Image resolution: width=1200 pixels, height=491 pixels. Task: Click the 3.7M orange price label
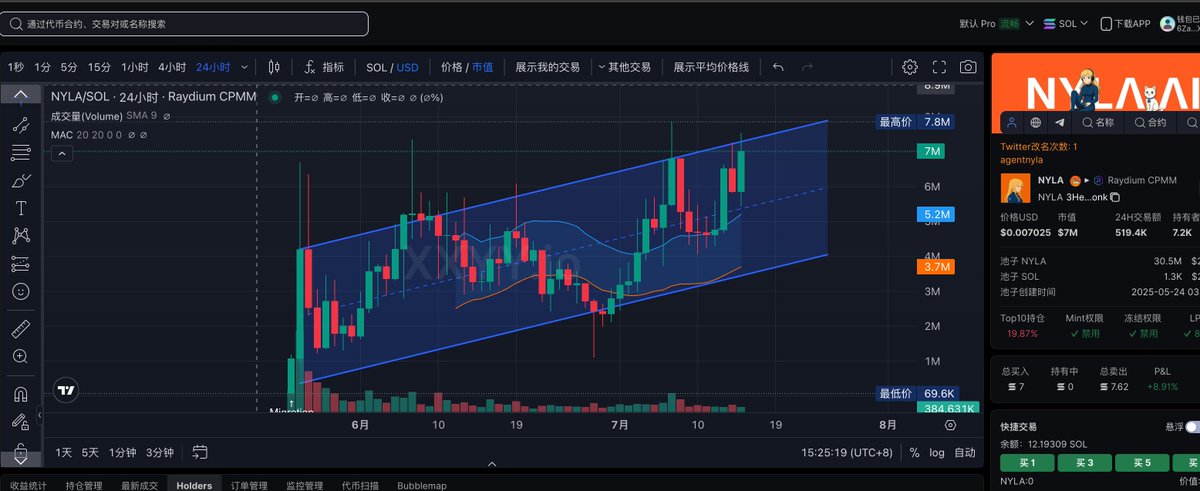[936, 267]
